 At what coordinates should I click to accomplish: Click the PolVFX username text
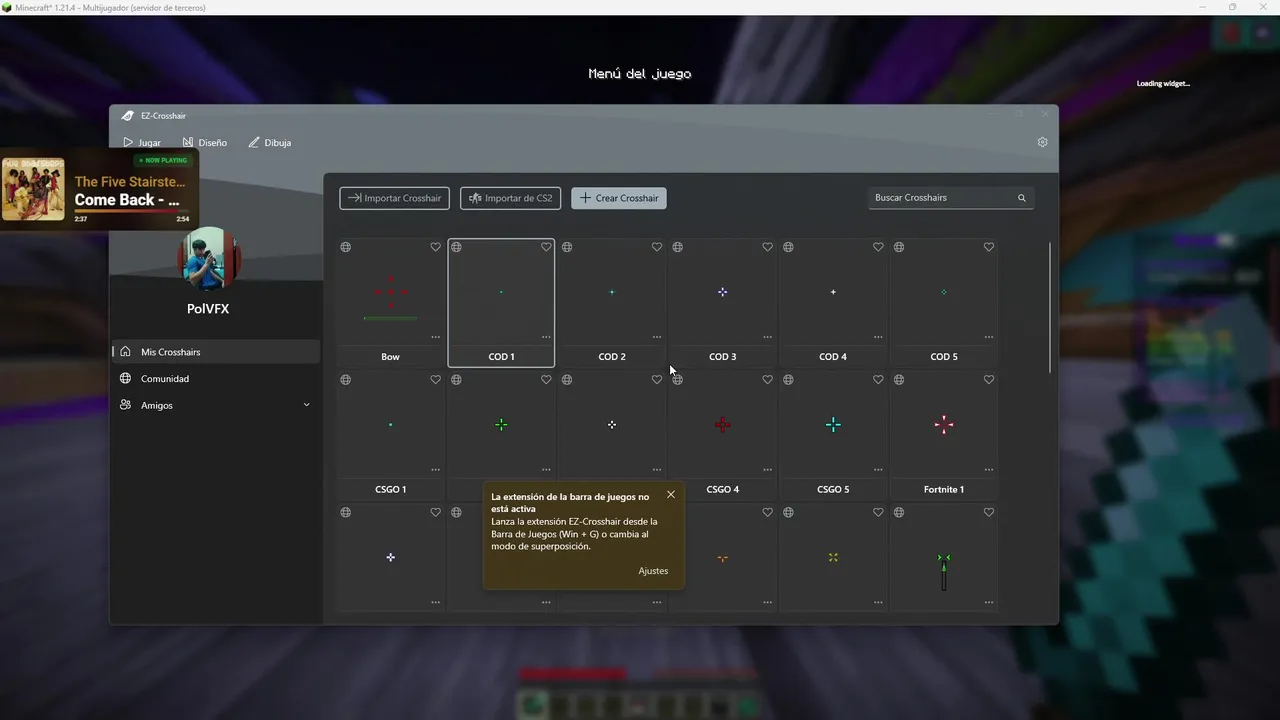(208, 309)
